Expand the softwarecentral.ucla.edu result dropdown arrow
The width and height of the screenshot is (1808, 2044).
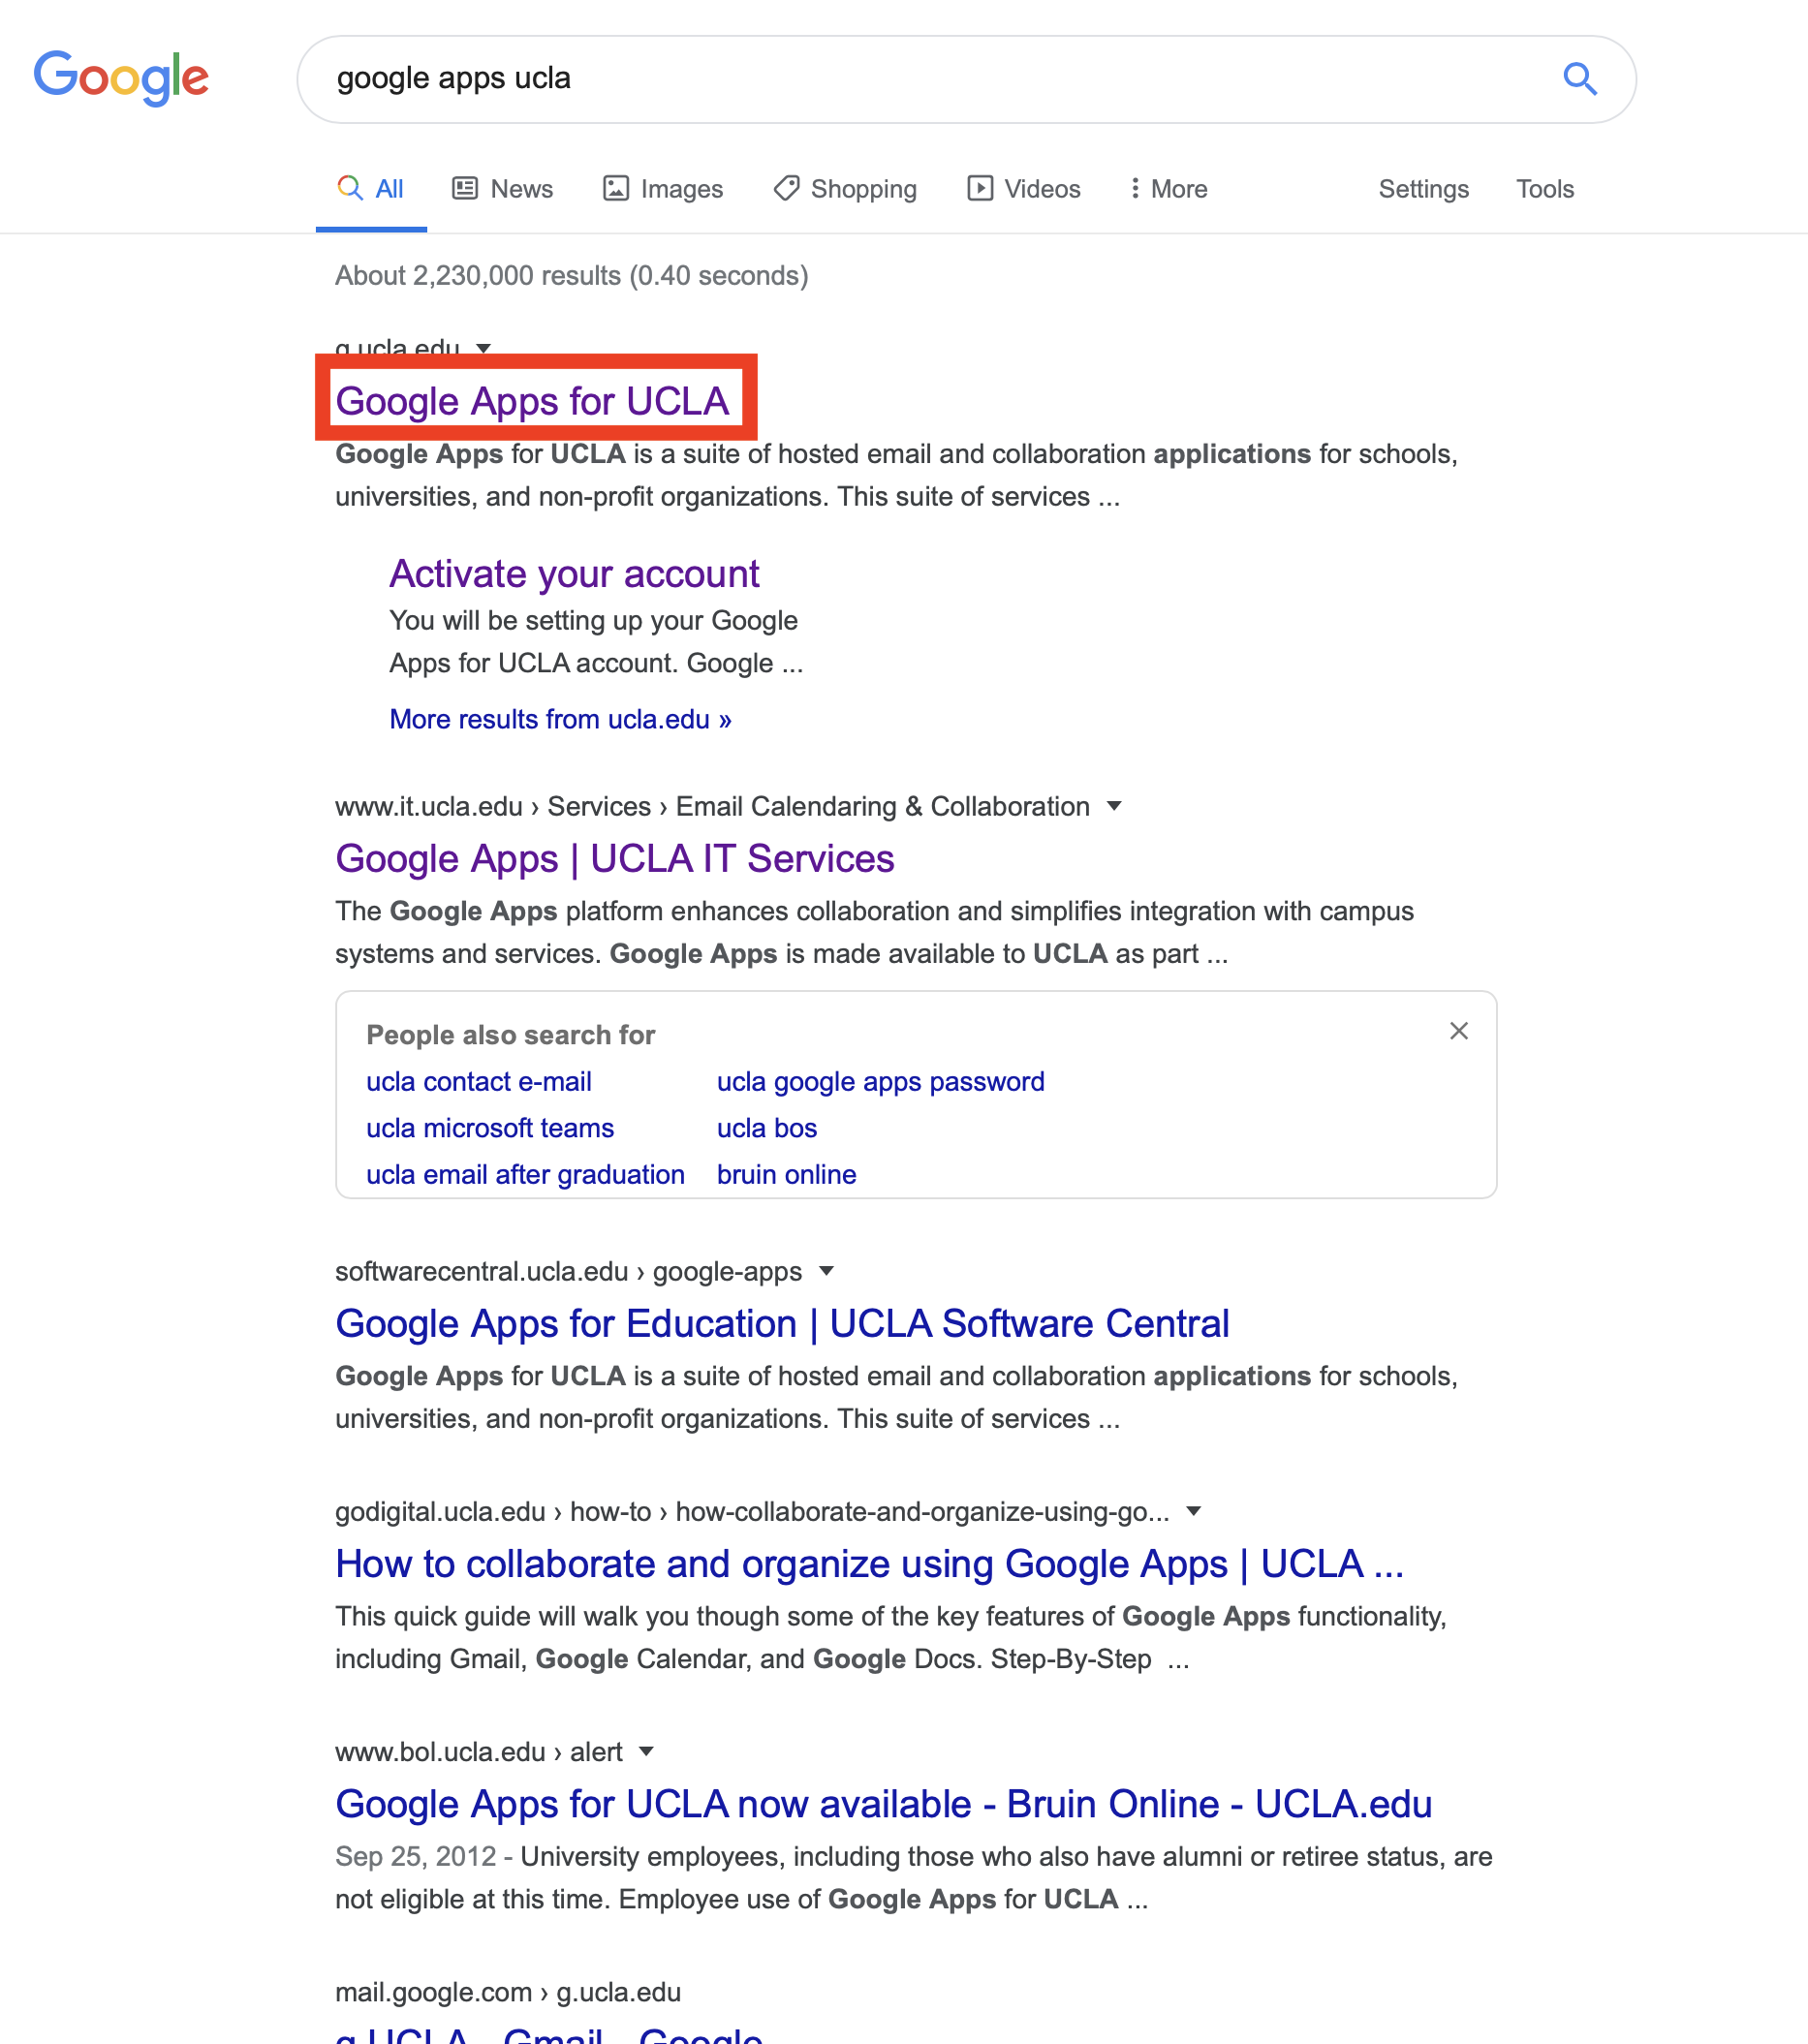826,1271
